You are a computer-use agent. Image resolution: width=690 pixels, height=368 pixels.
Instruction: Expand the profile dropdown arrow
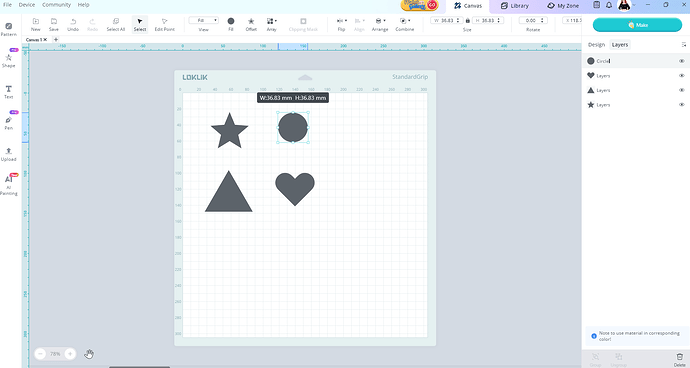point(634,5)
